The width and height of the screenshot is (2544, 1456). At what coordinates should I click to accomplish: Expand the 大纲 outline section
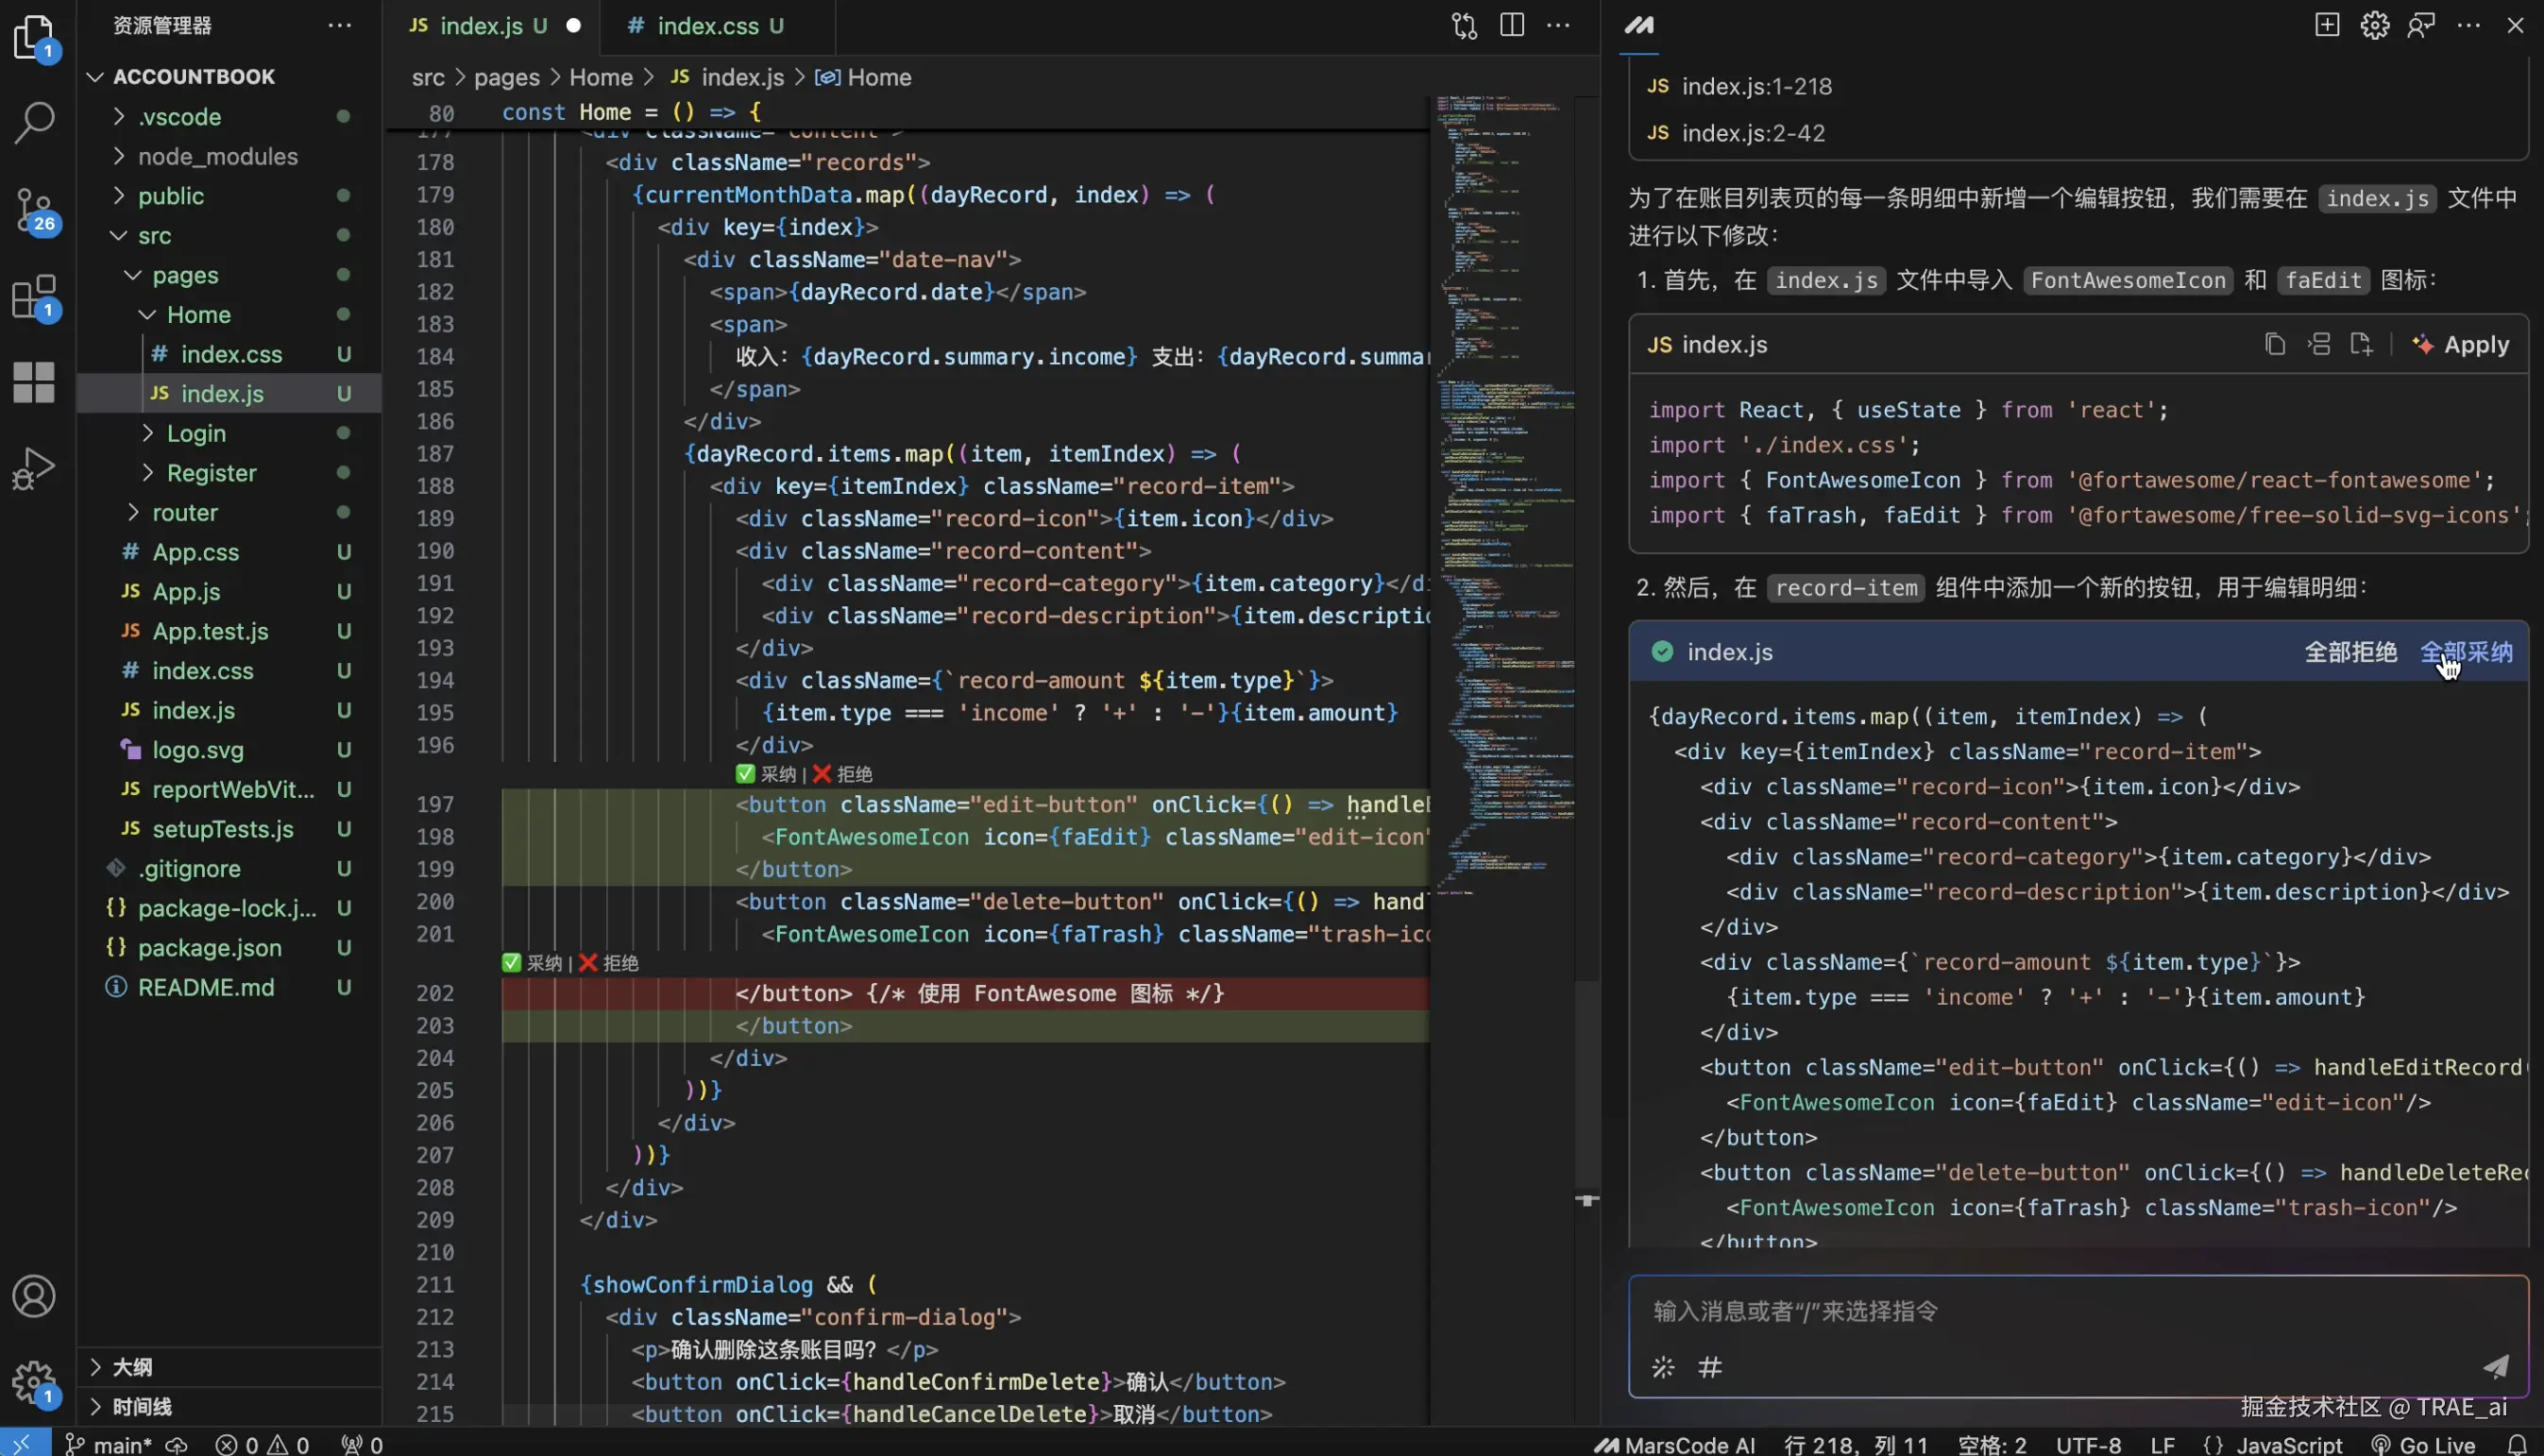click(x=132, y=1366)
